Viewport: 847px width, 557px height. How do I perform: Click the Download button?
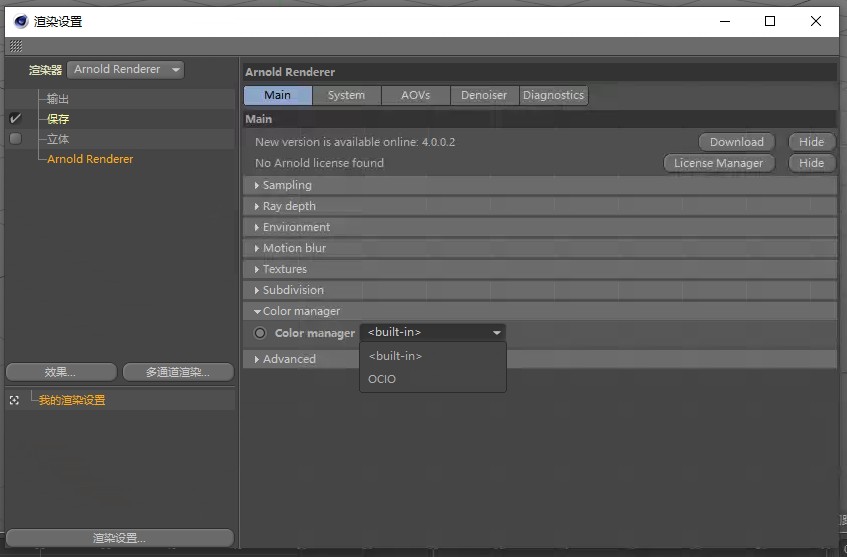(737, 142)
